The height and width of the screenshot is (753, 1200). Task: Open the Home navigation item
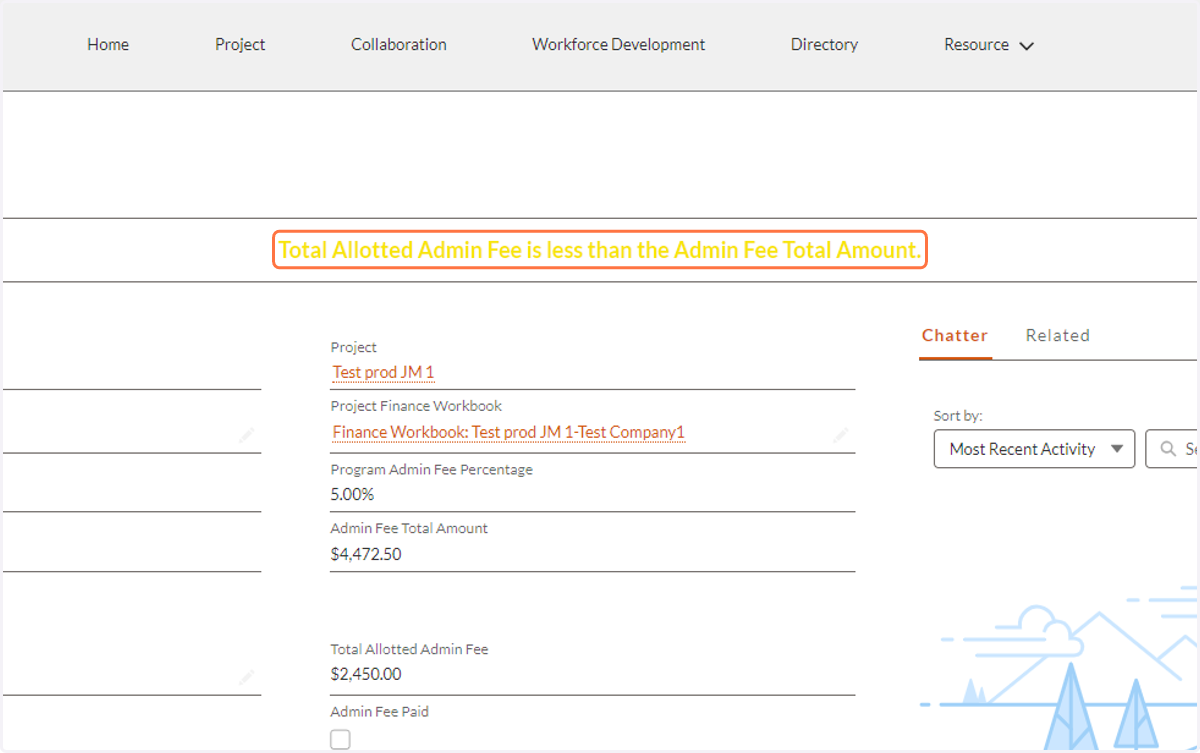pyautogui.click(x=108, y=45)
